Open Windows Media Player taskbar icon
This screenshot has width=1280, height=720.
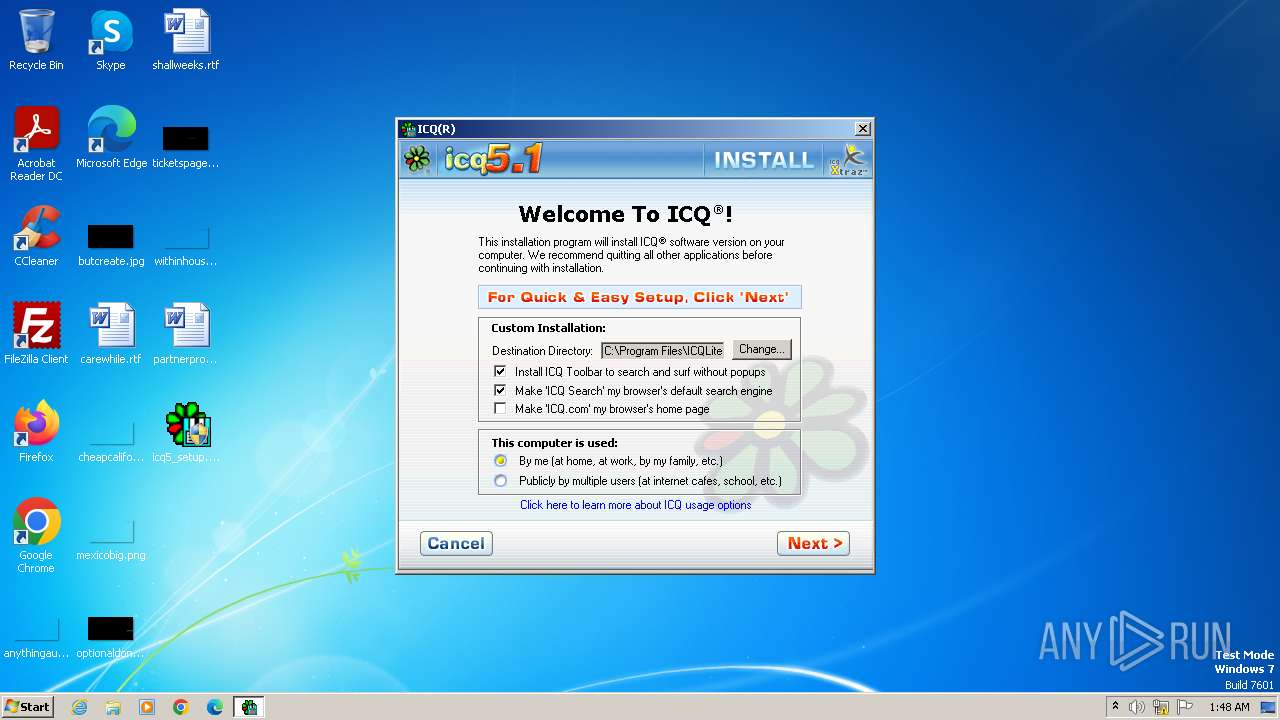point(147,707)
